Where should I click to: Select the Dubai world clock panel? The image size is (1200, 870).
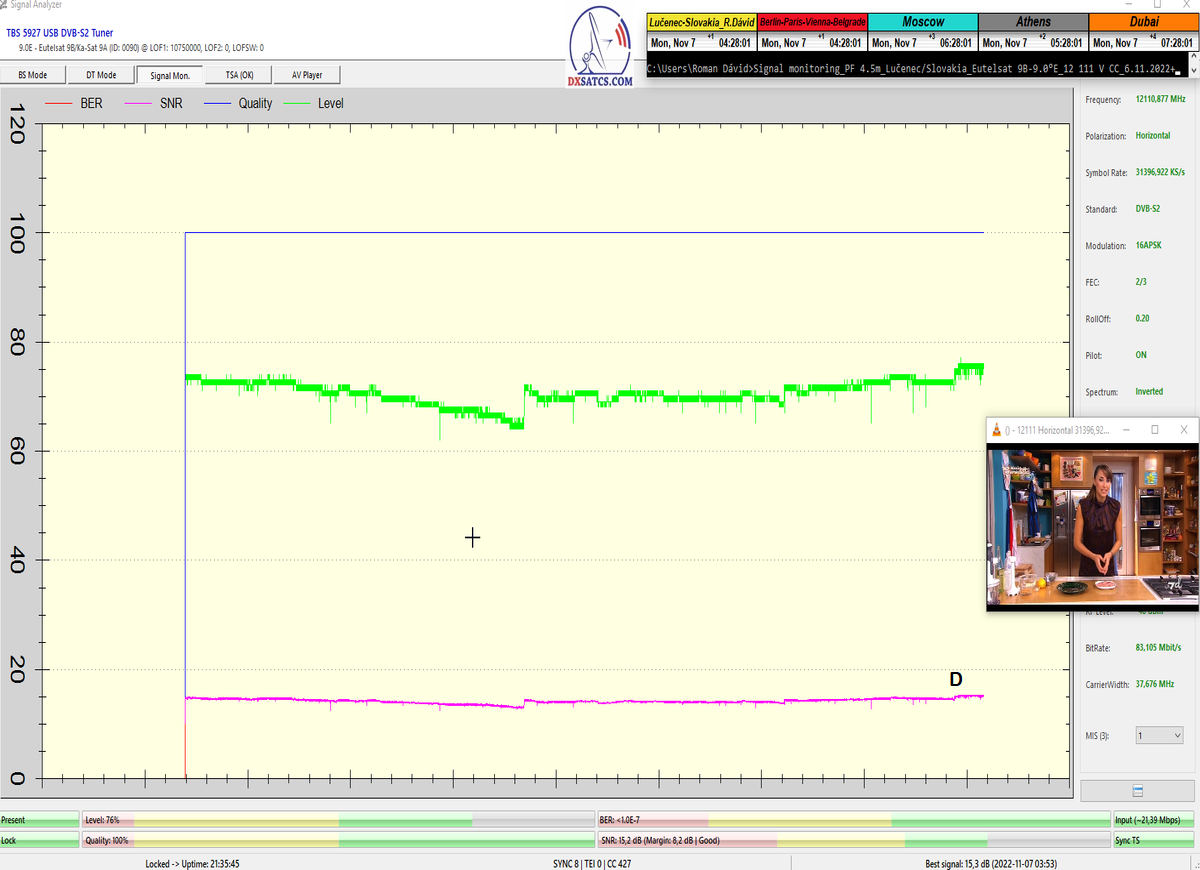tap(1143, 32)
